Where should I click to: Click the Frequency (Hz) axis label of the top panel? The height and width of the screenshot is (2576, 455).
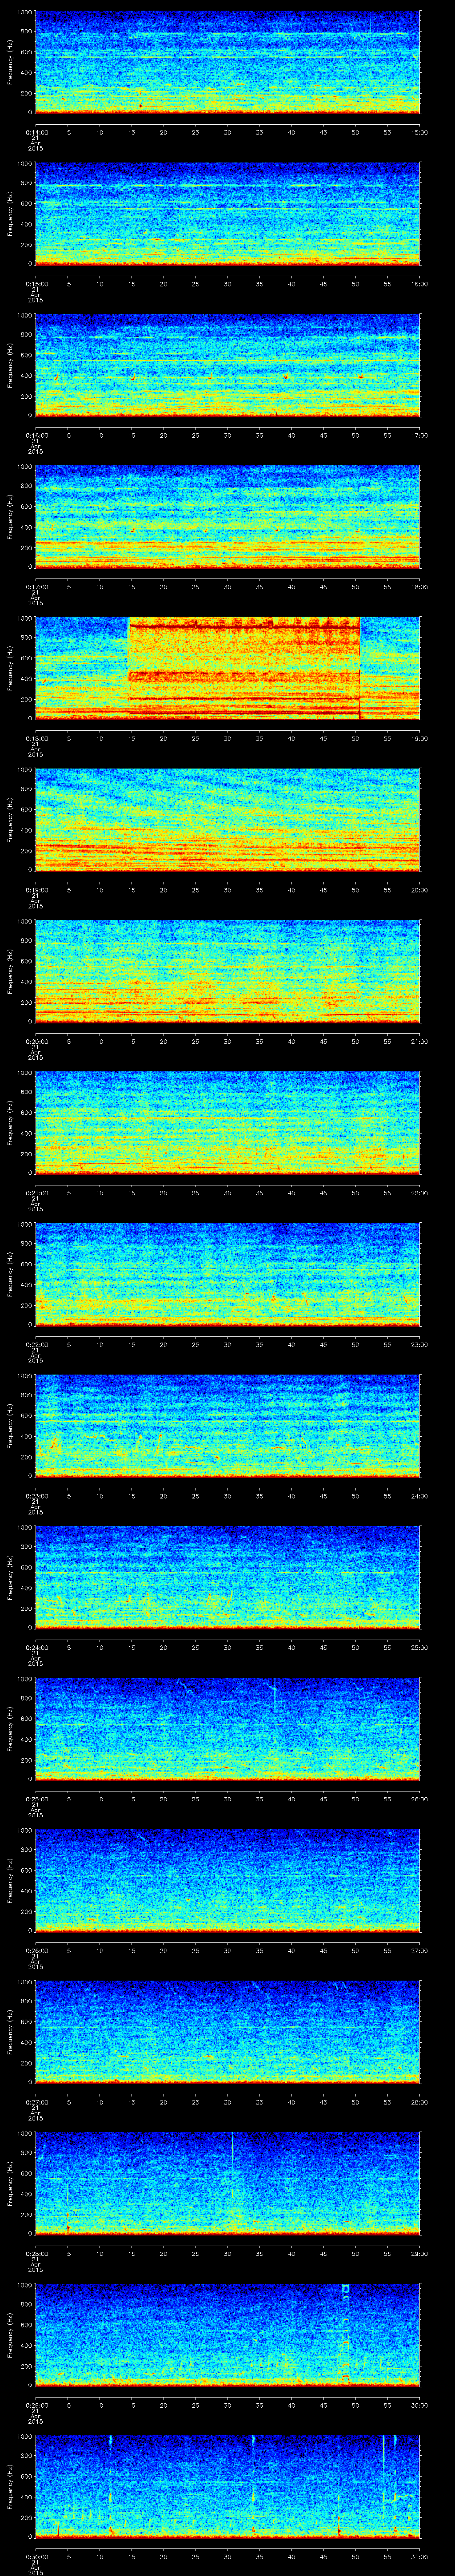point(11,62)
